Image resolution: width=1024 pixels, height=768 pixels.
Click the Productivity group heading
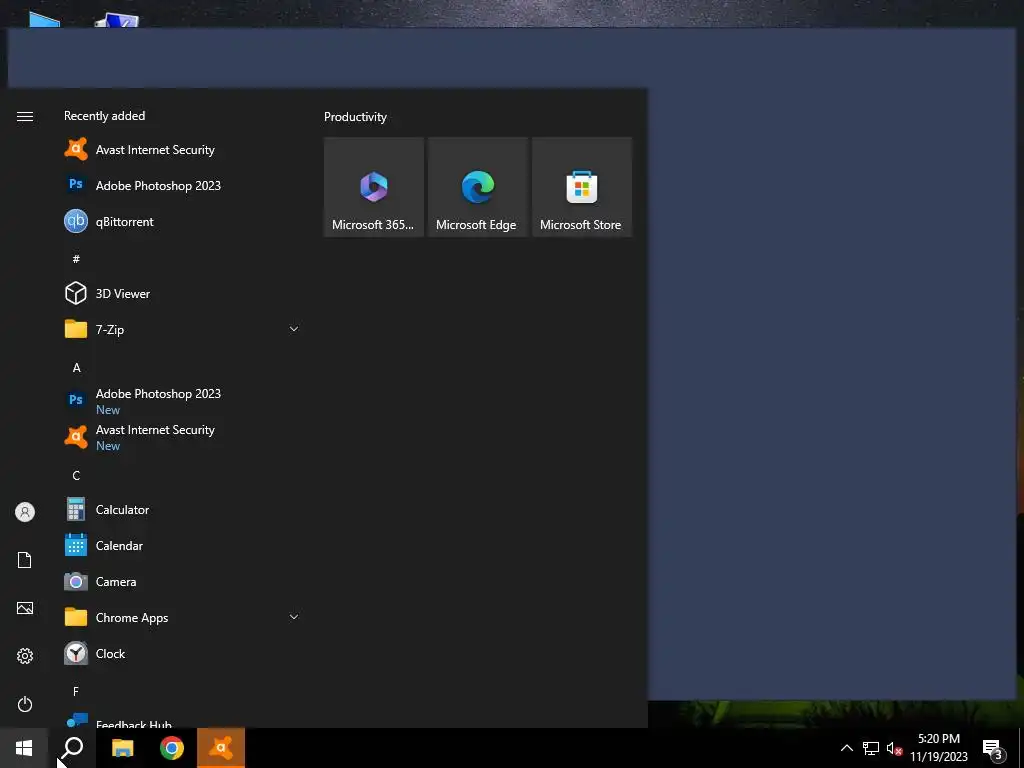355,117
